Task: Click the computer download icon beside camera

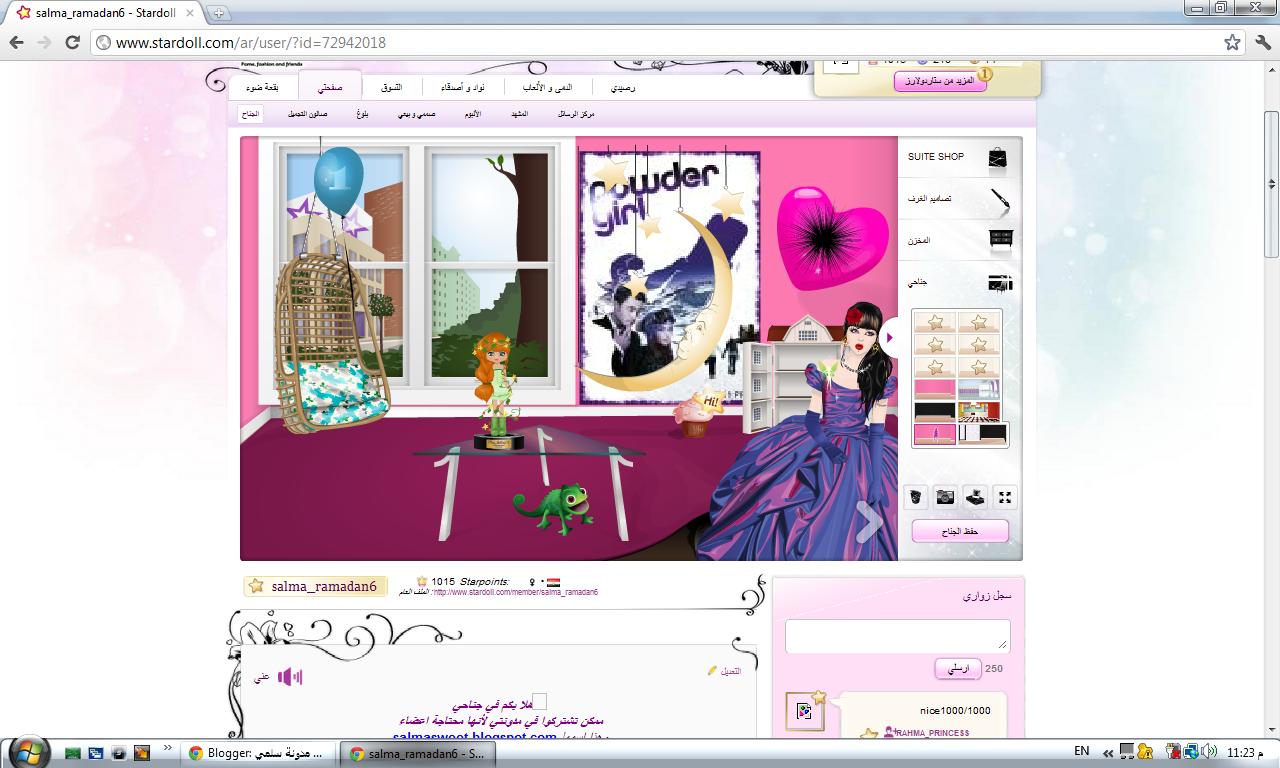Action: 975,497
